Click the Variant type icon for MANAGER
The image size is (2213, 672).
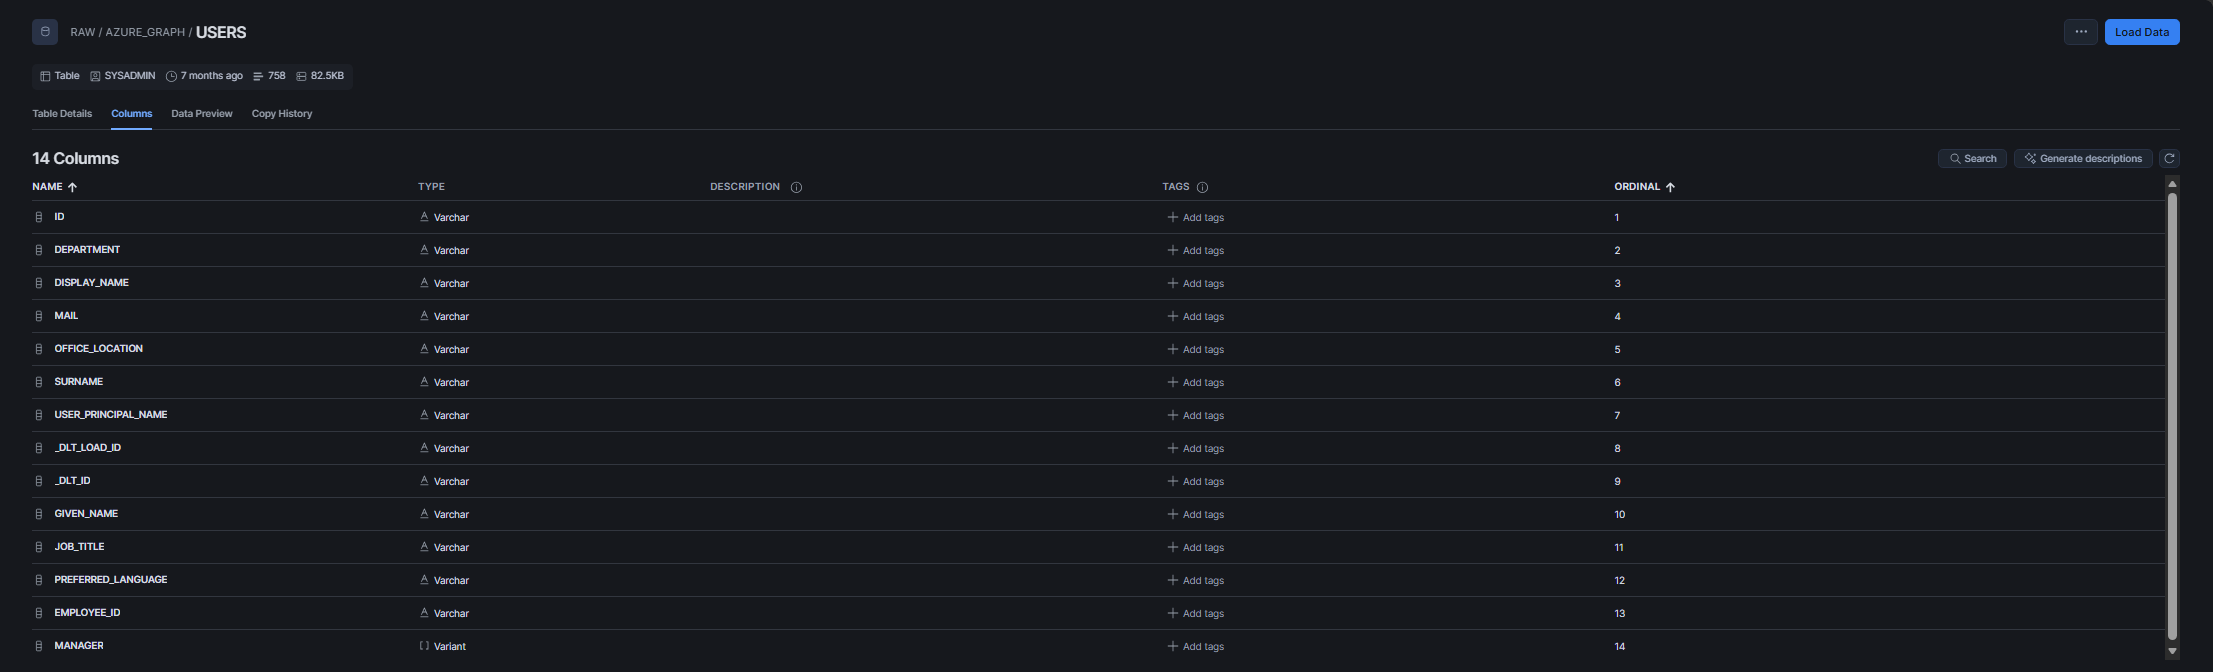coord(424,646)
